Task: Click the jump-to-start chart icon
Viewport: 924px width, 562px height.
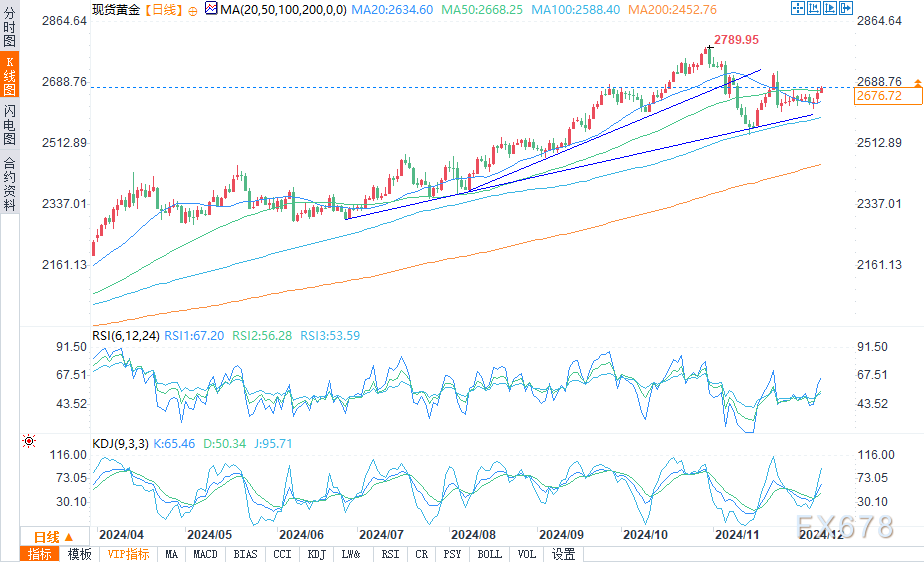Action: click(x=814, y=8)
